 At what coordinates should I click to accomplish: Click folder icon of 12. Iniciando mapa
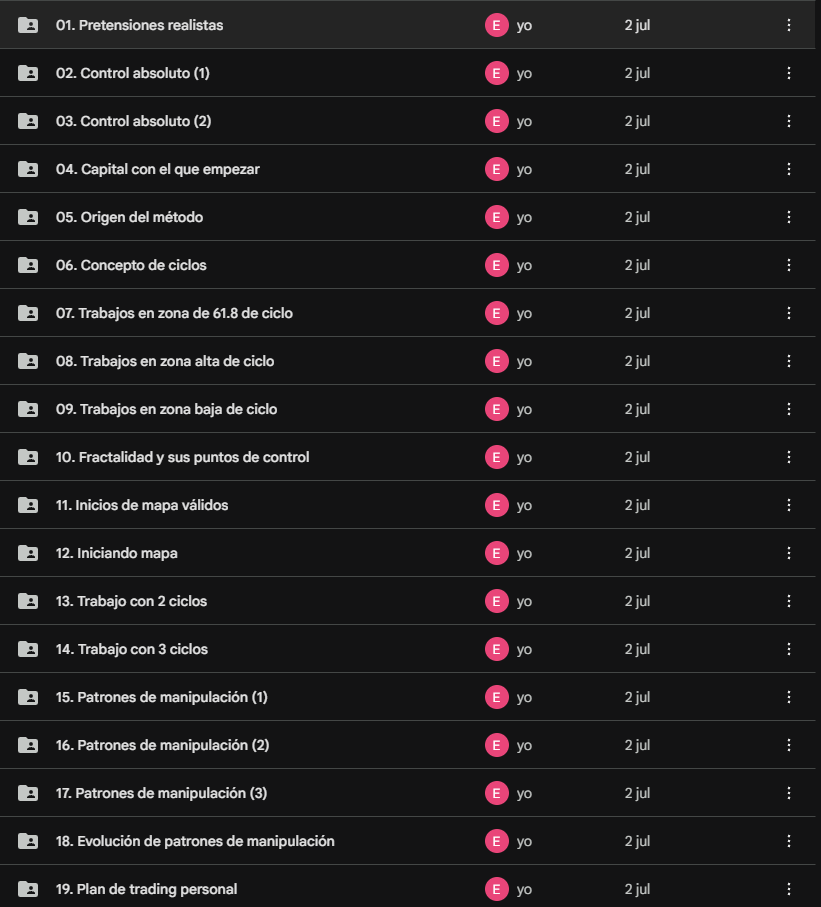[28, 553]
